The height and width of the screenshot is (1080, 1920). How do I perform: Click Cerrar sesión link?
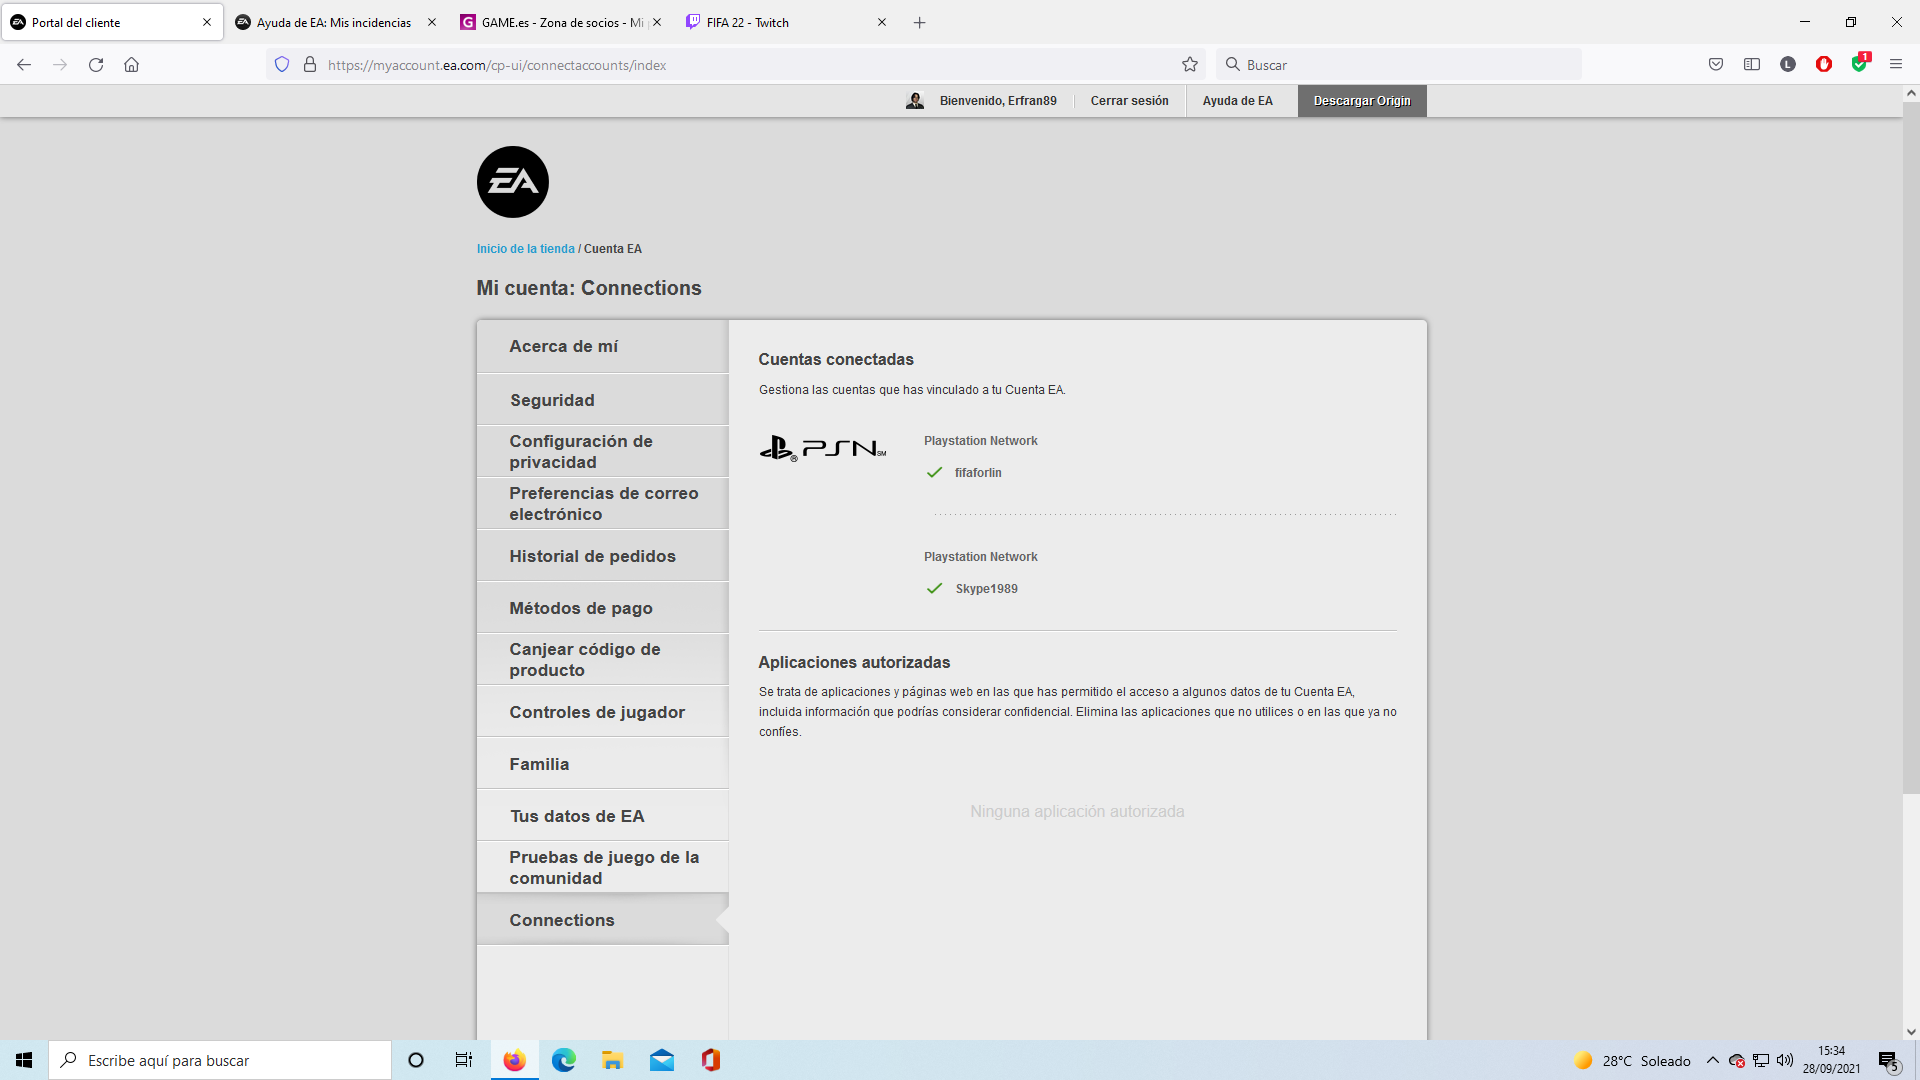pyautogui.click(x=1129, y=101)
